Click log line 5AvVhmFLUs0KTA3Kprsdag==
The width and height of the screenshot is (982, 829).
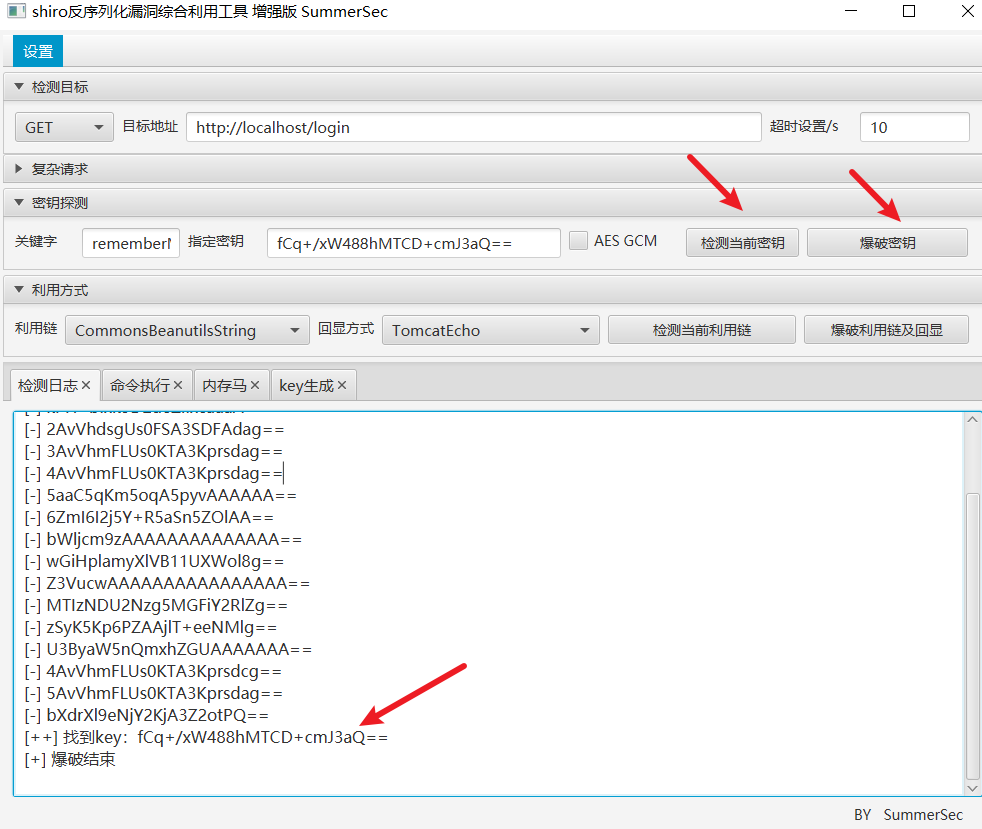coord(153,694)
